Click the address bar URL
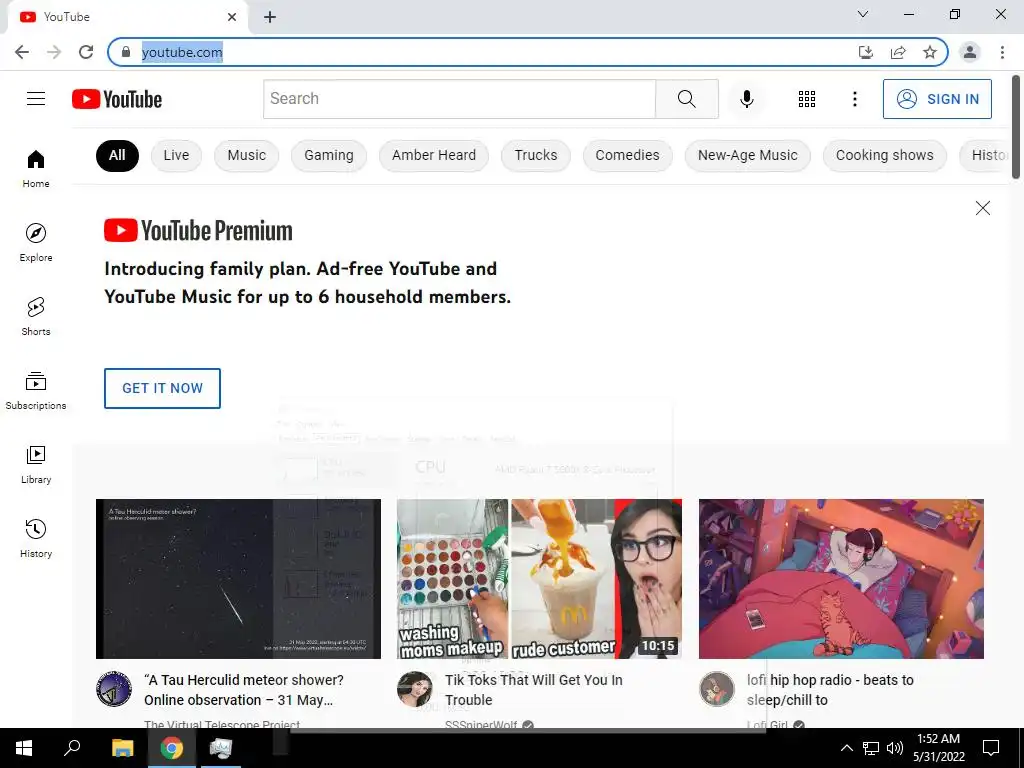This screenshot has width=1024, height=768. (x=182, y=52)
